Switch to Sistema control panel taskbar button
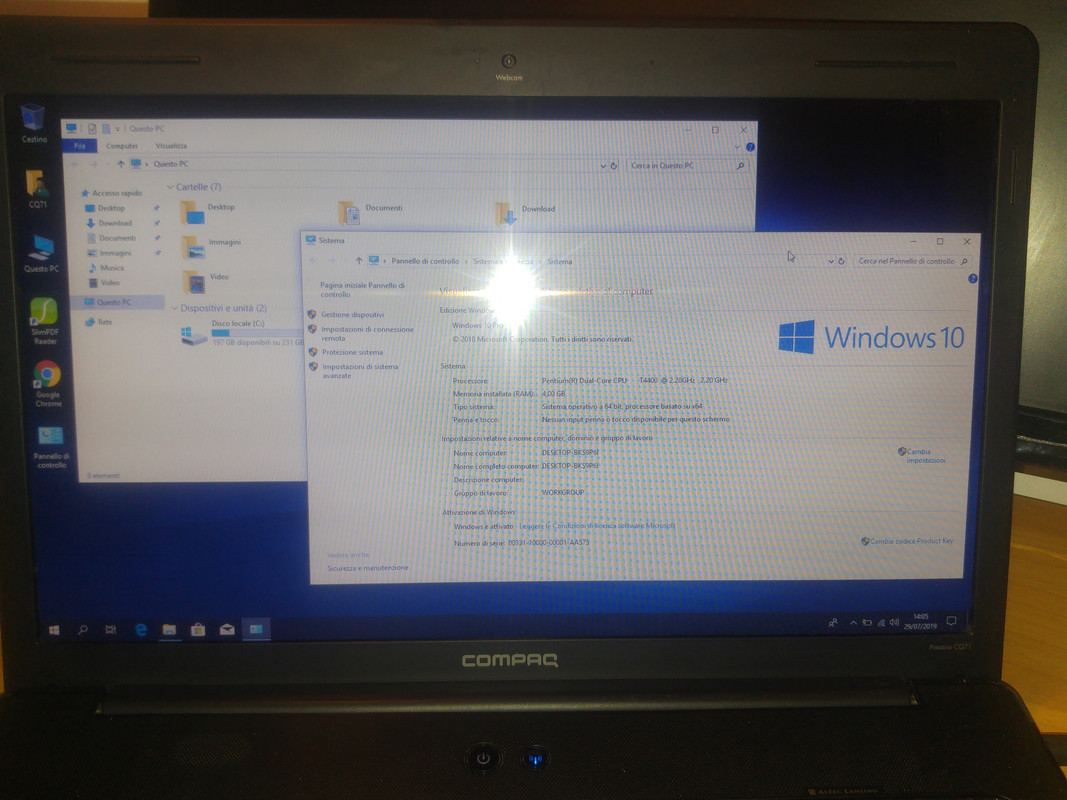 (x=256, y=630)
